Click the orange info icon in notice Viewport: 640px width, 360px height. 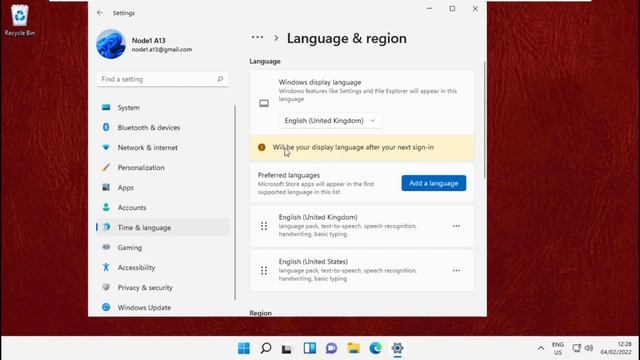pos(262,147)
